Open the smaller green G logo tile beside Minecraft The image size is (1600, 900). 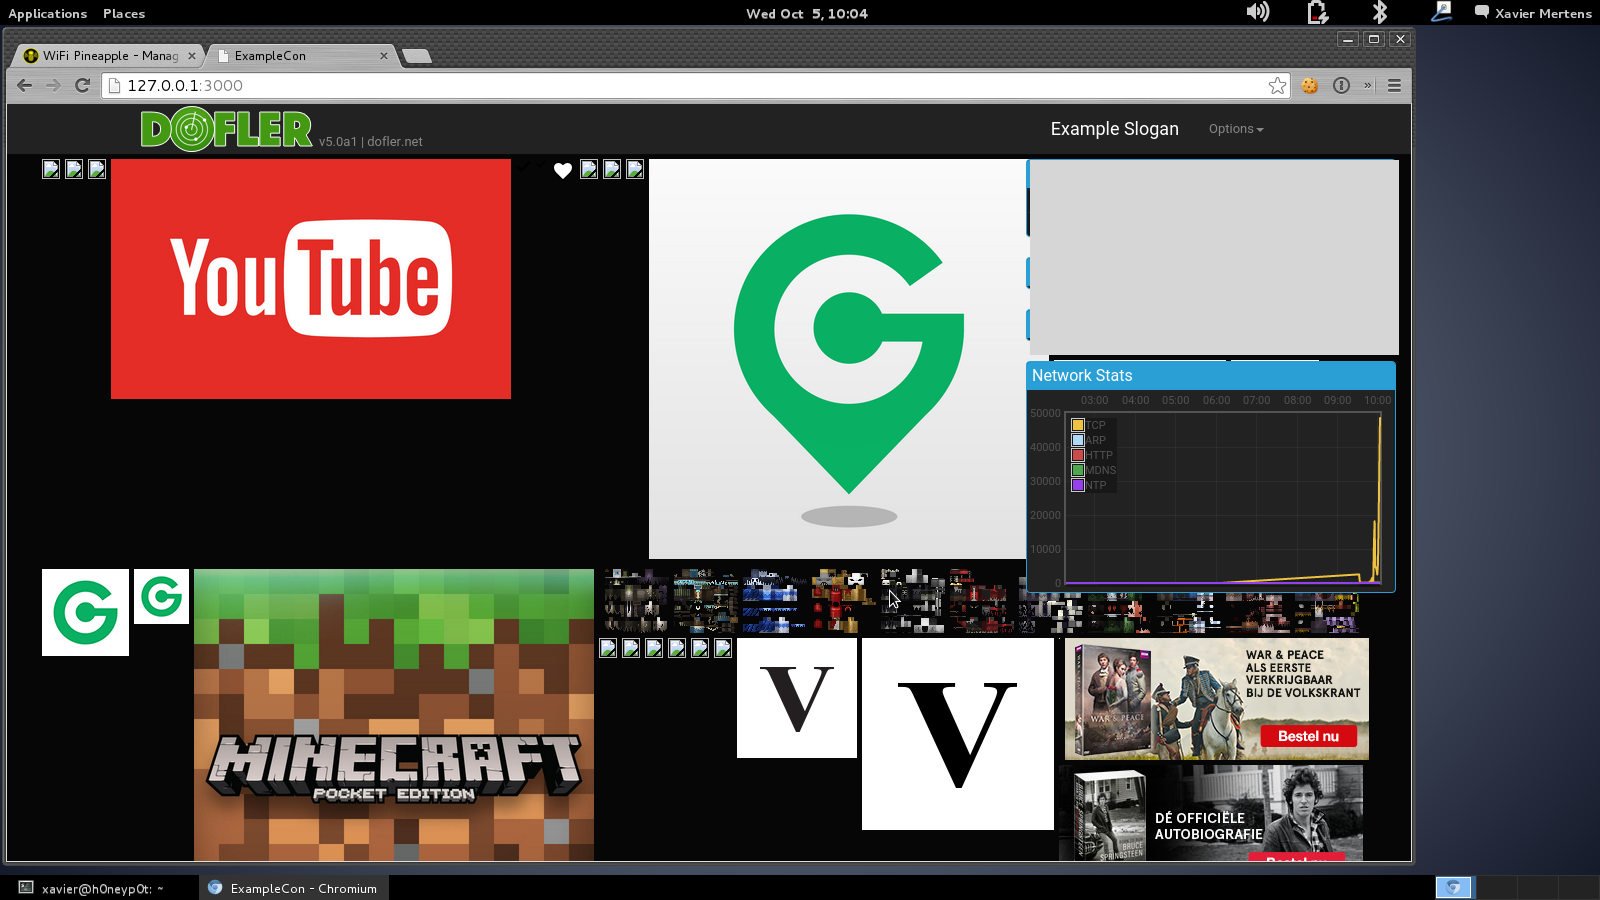[161, 597]
